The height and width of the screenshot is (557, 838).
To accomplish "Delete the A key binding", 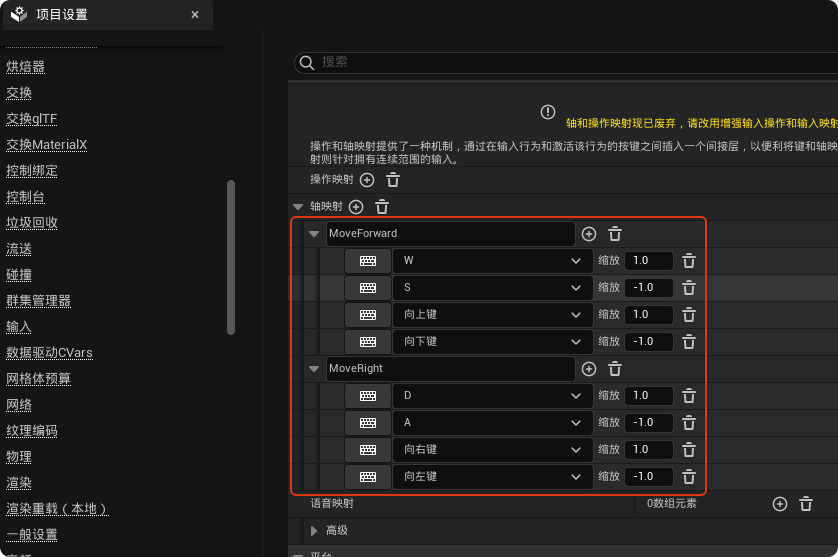I will coord(689,423).
